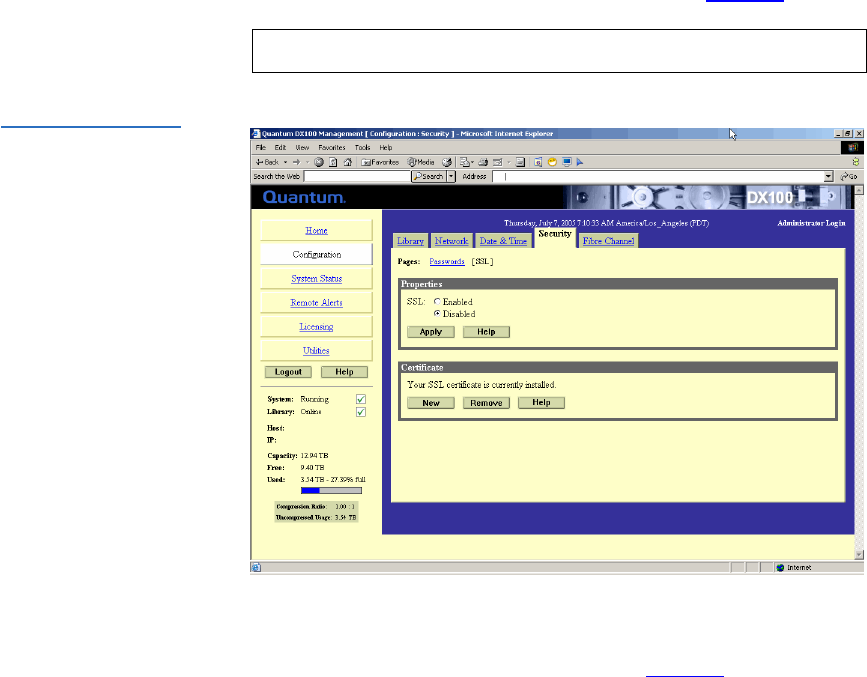Switch to the Library tab
This screenshot has width=867, height=677.
coord(410,241)
